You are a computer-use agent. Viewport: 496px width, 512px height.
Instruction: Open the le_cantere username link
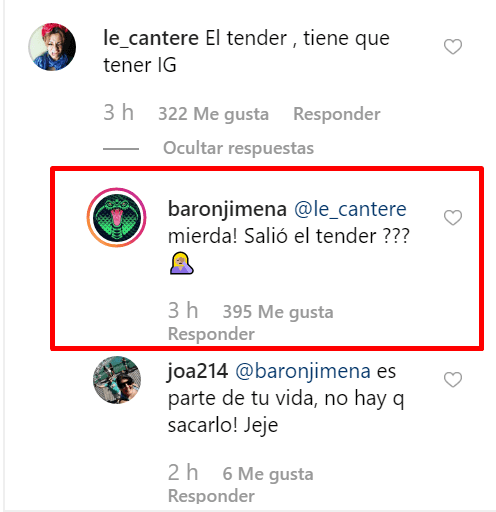[151, 38]
